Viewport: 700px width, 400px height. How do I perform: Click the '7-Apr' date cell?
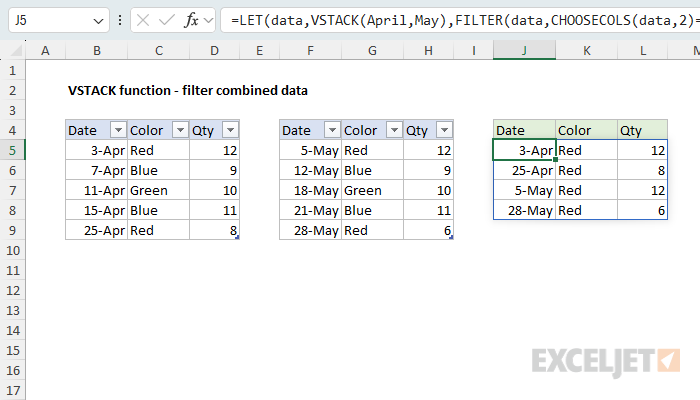tap(96, 171)
